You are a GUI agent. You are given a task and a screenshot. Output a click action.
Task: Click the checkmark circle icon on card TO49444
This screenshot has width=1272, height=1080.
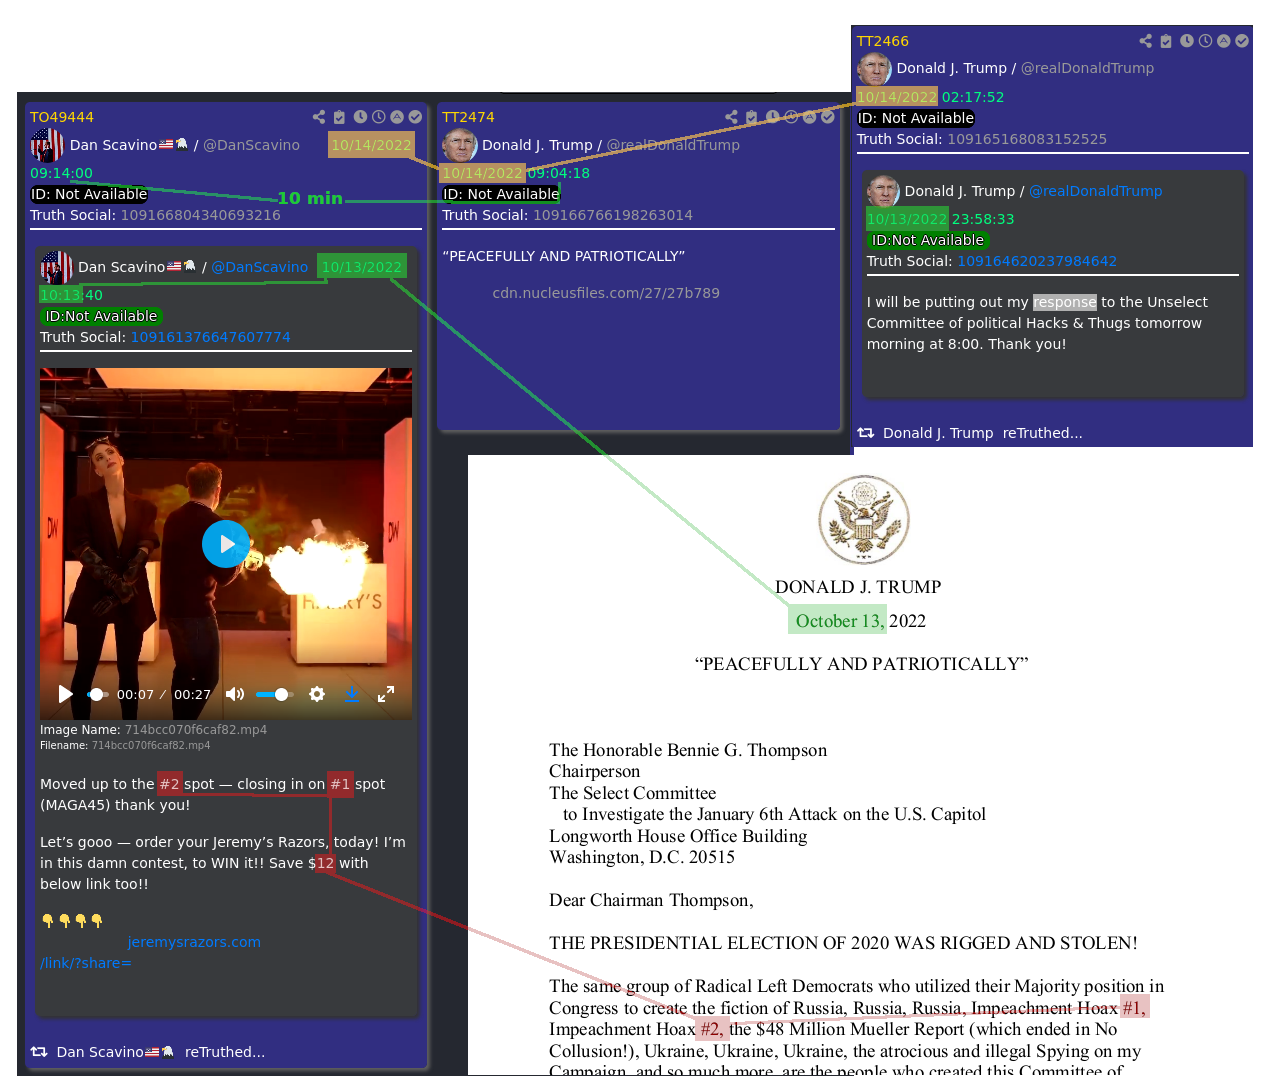click(x=415, y=117)
